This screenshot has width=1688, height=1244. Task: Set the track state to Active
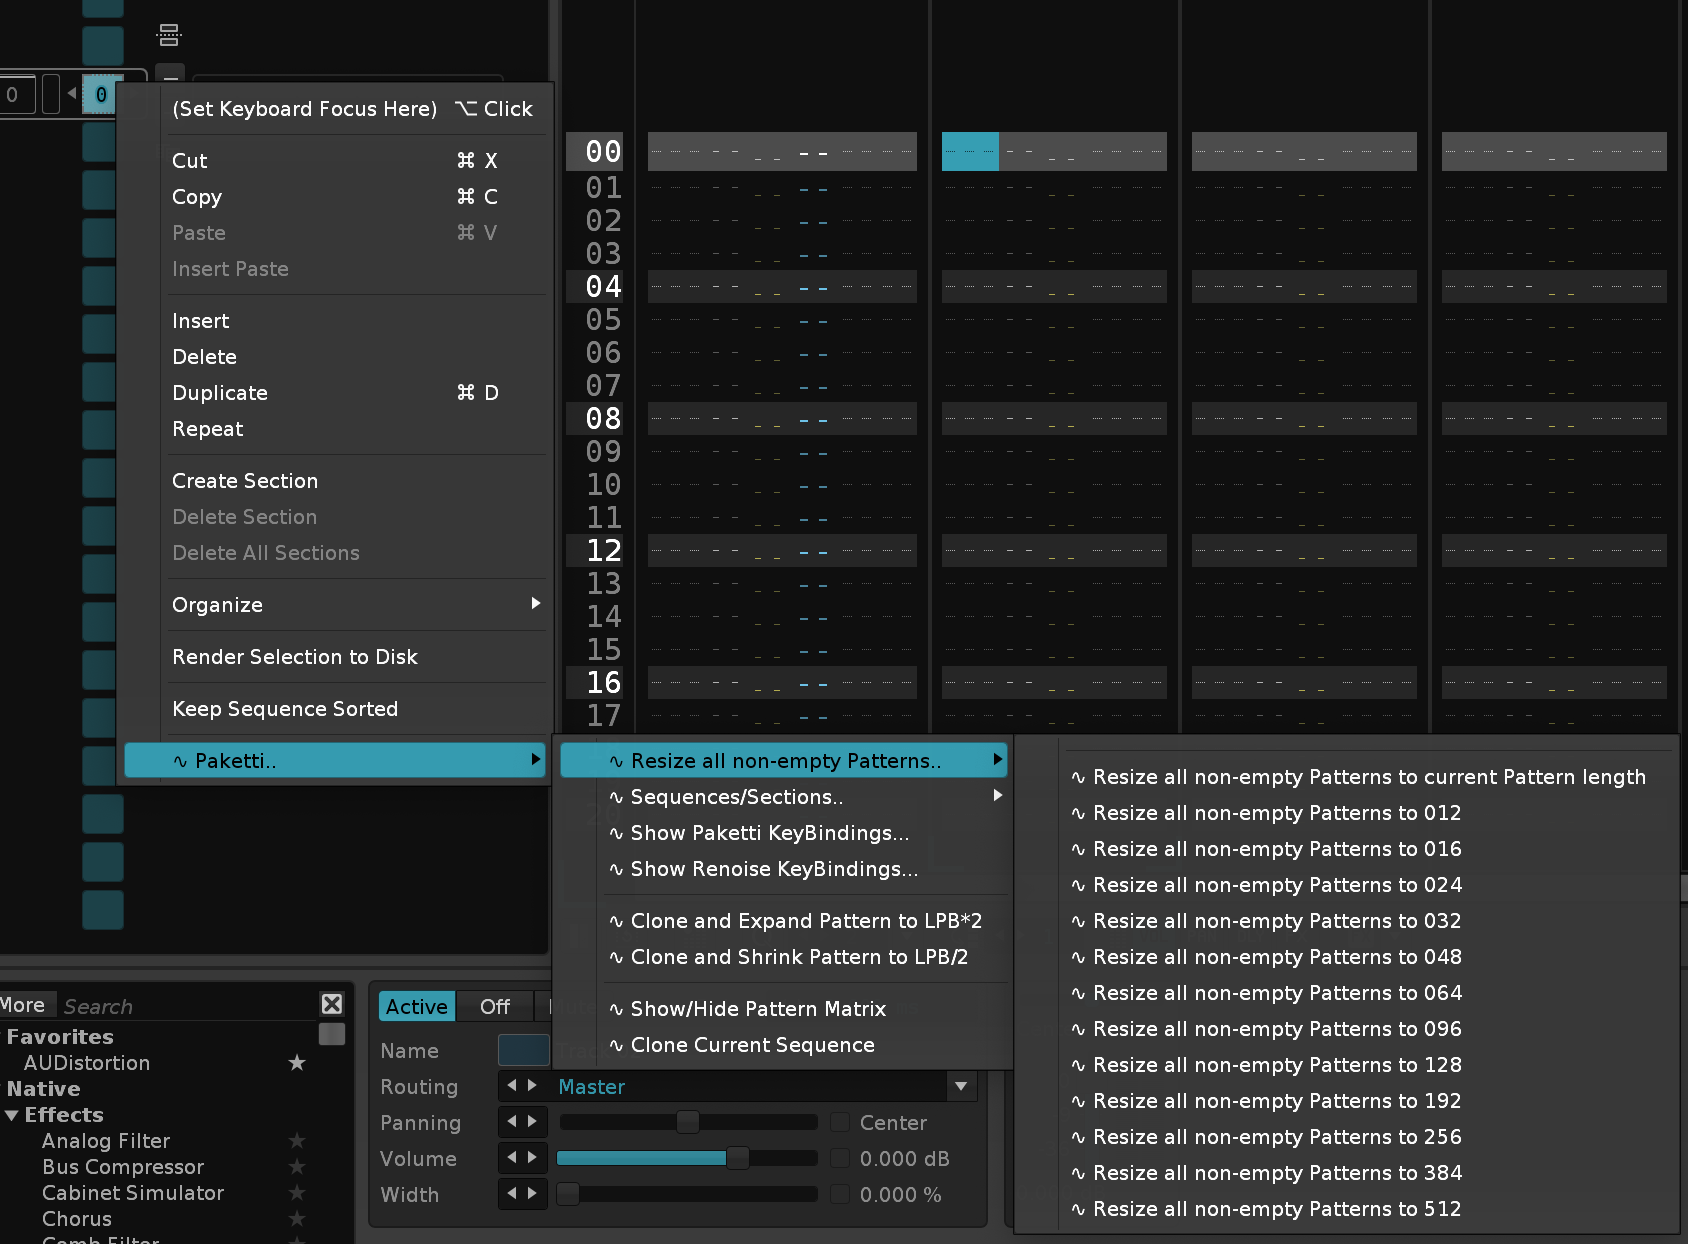(x=417, y=1006)
